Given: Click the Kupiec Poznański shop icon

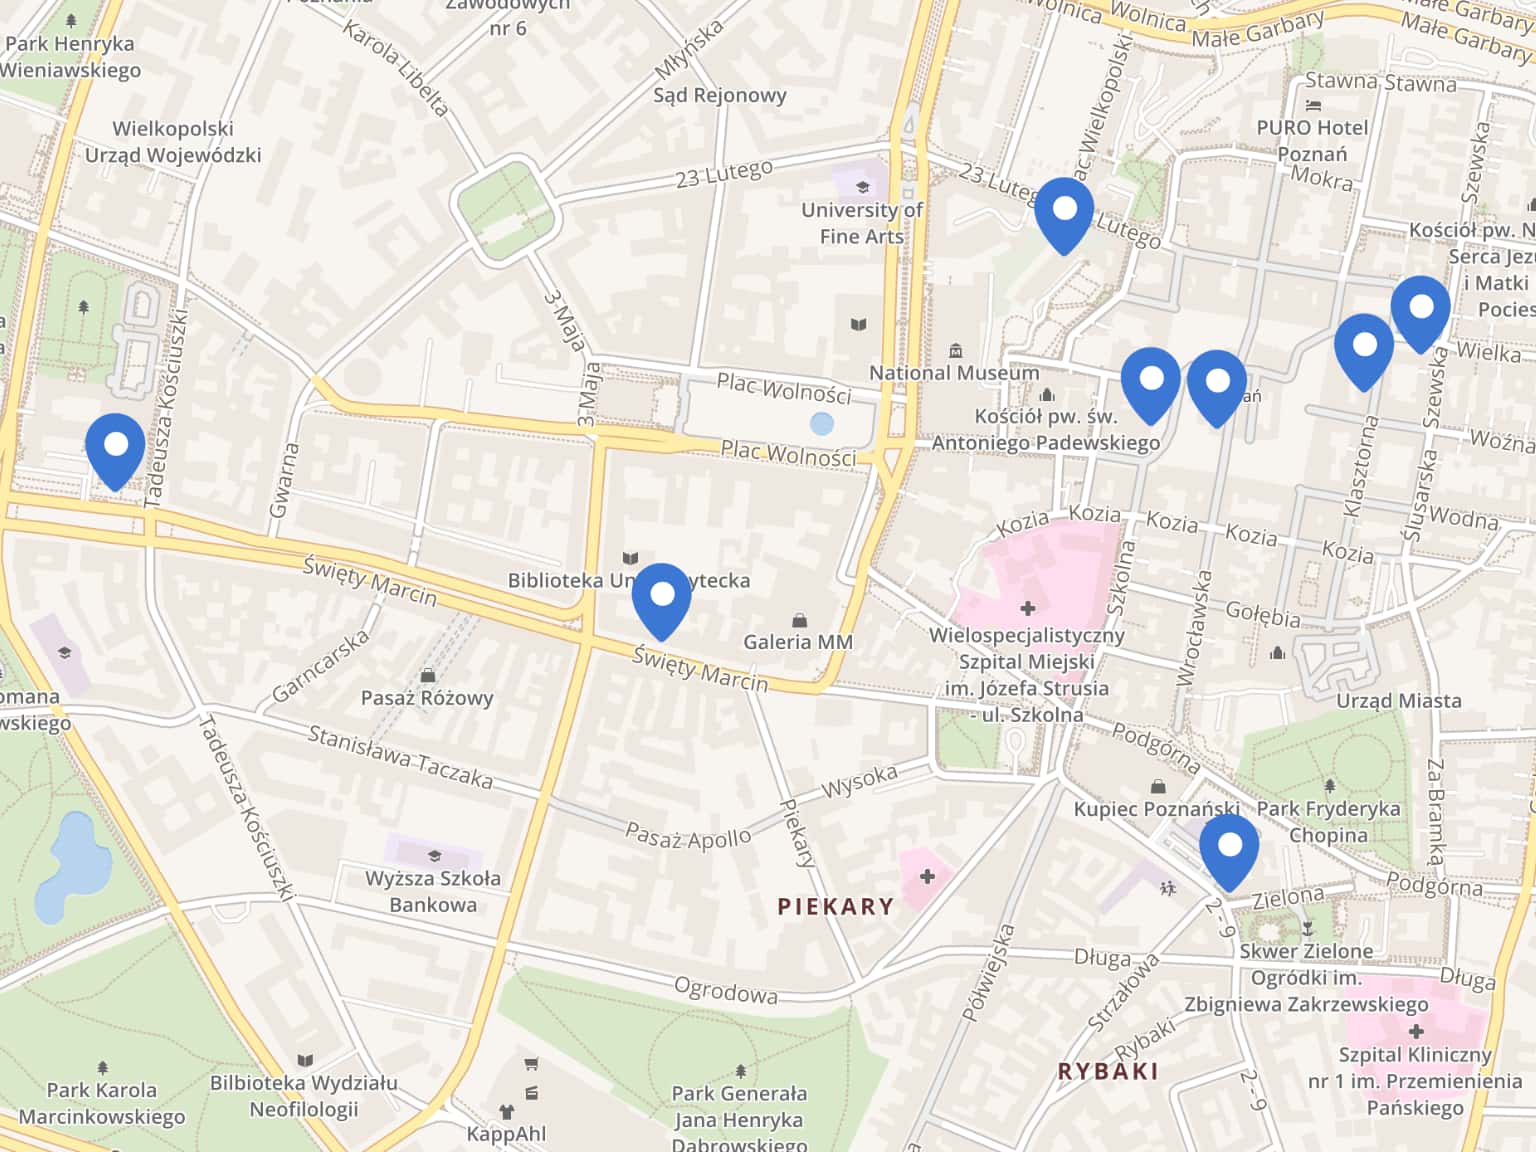Looking at the screenshot, I should coord(1158,786).
